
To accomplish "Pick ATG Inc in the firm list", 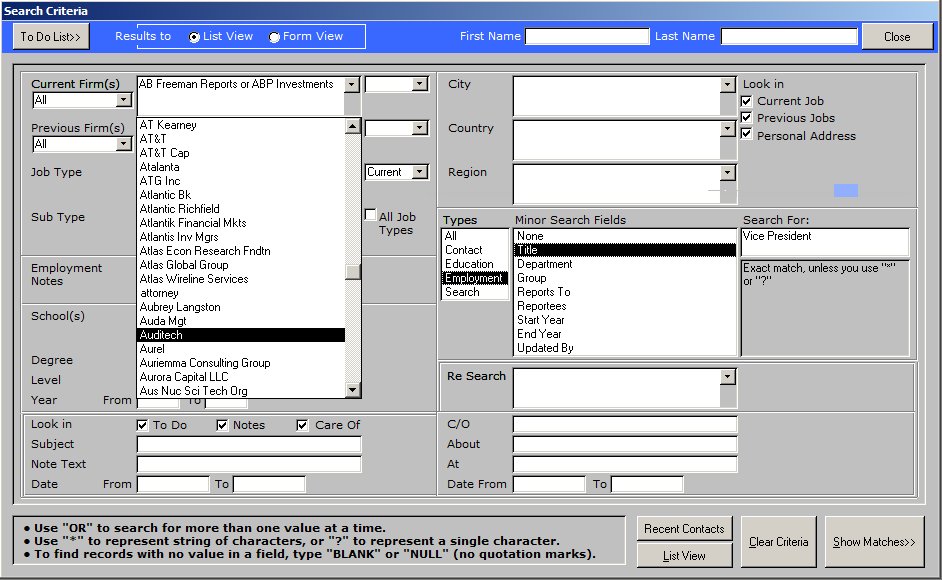I will coord(242,181).
